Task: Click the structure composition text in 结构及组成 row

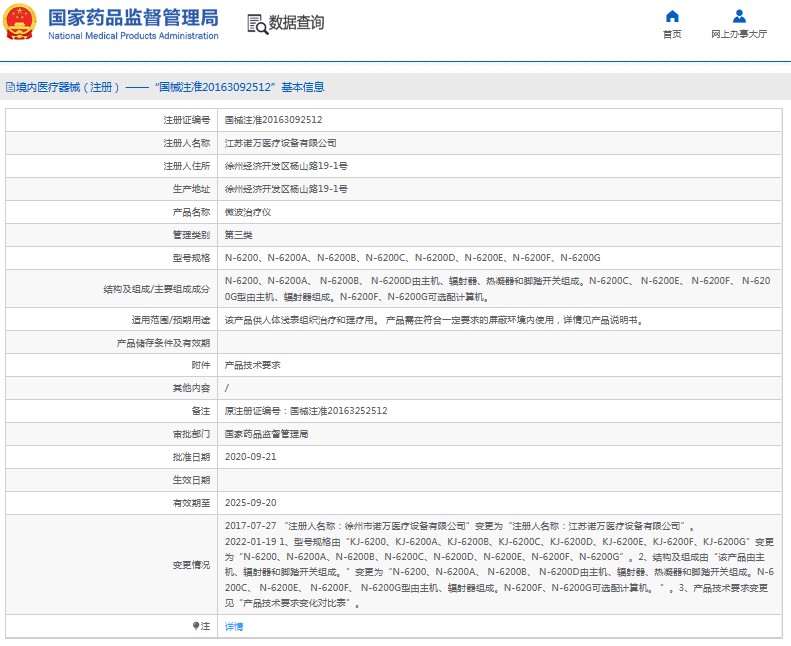Action: tap(497, 289)
